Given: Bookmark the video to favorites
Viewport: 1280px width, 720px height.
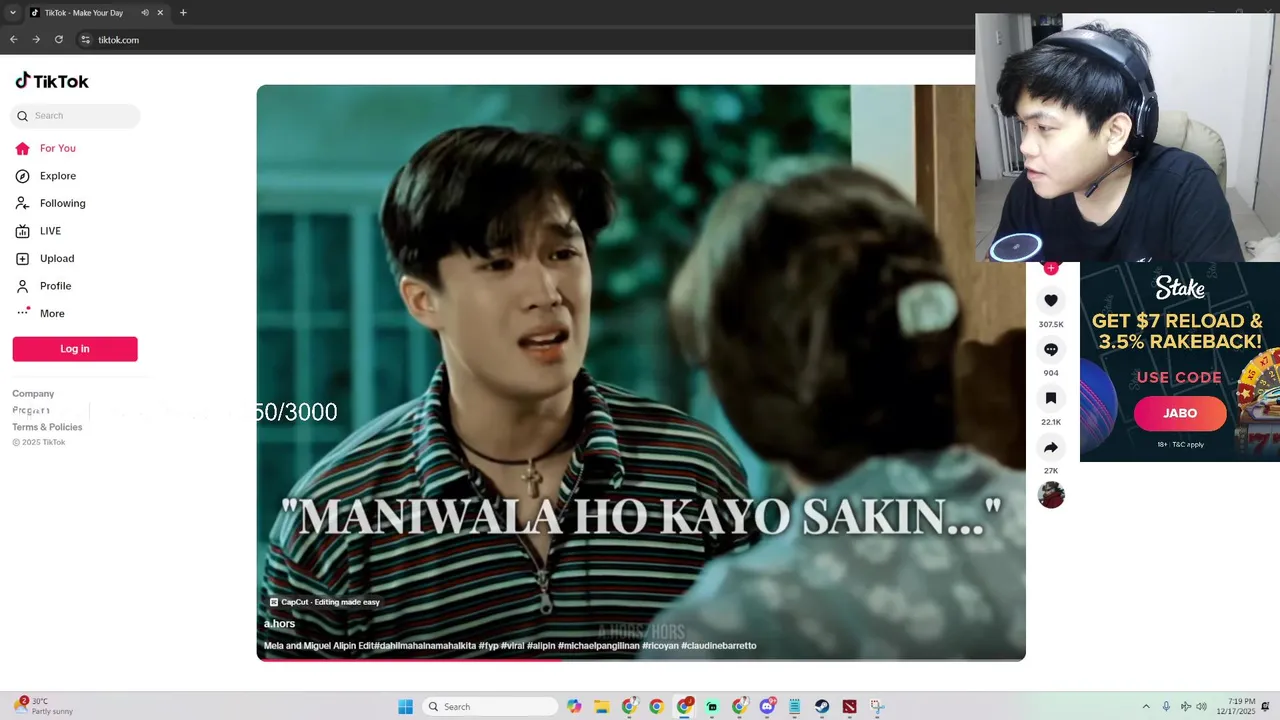Looking at the screenshot, I should click(x=1051, y=398).
